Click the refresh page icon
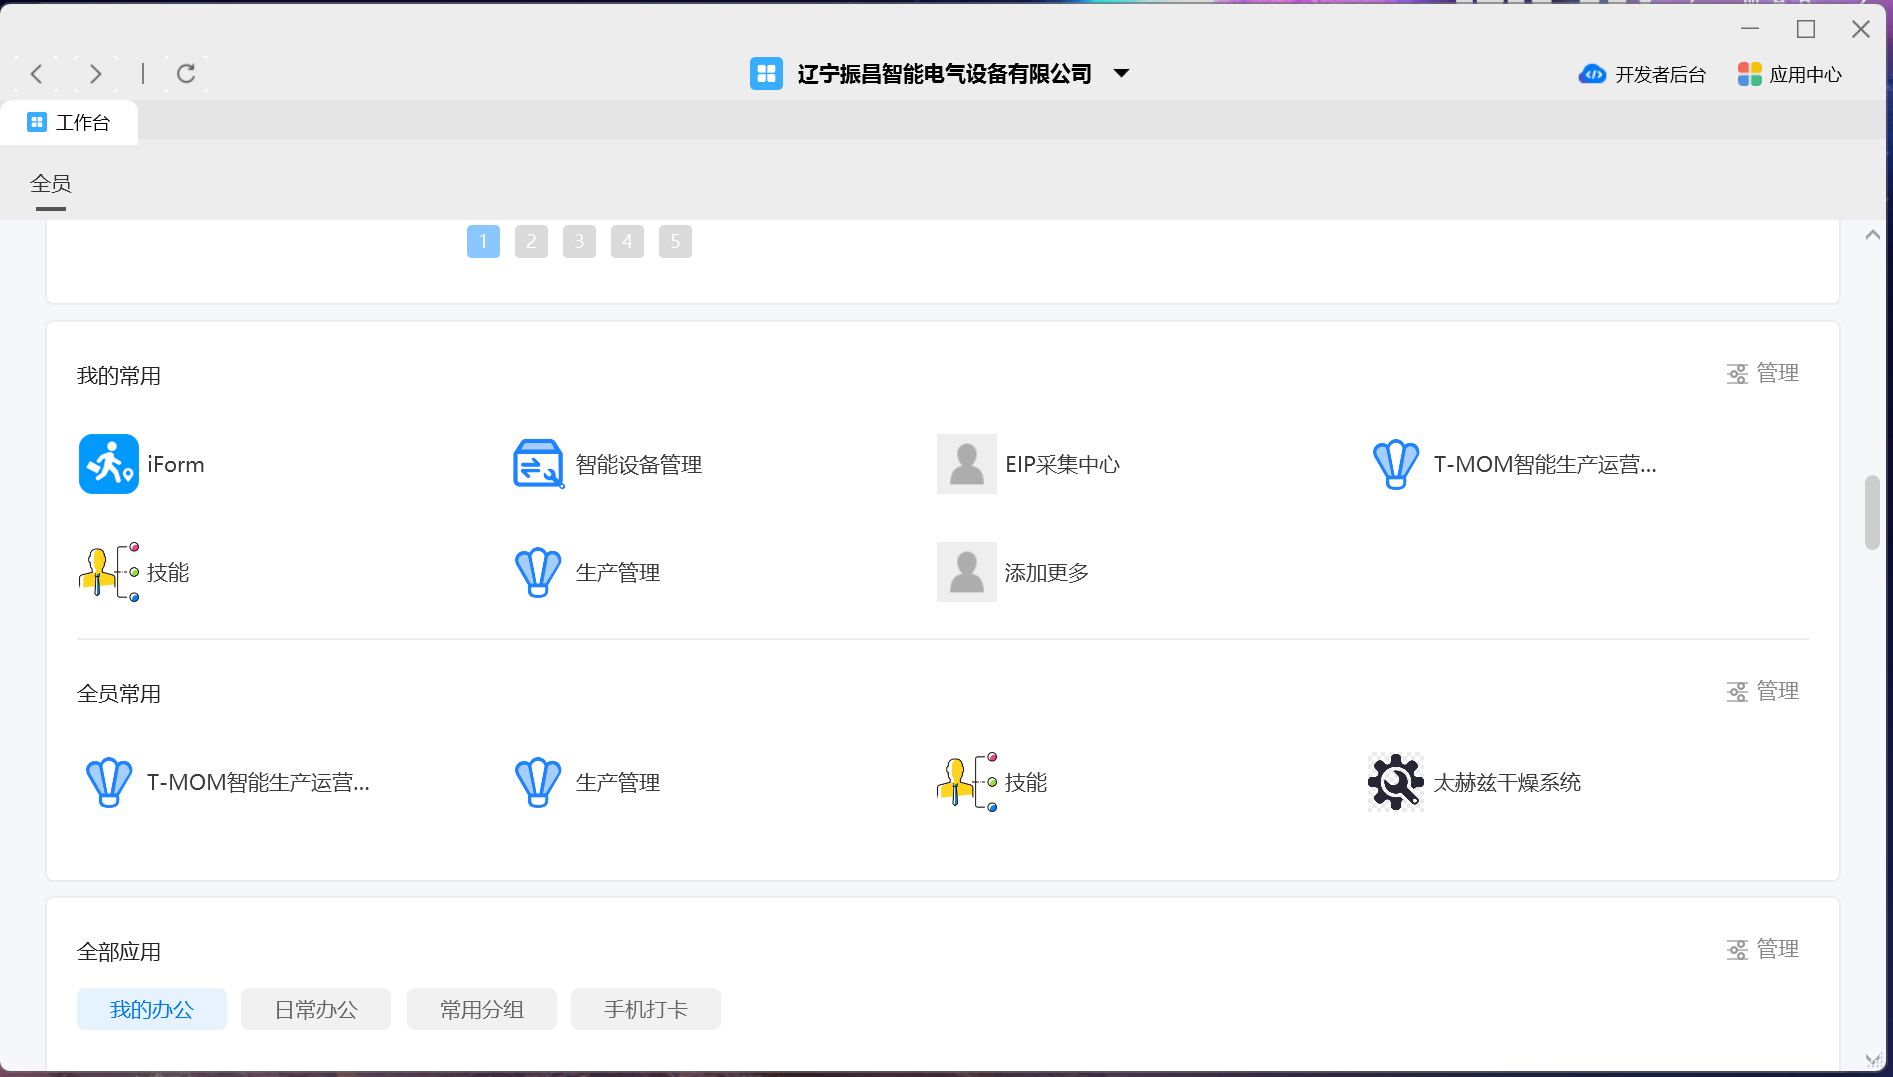The image size is (1893, 1077). pyautogui.click(x=186, y=74)
